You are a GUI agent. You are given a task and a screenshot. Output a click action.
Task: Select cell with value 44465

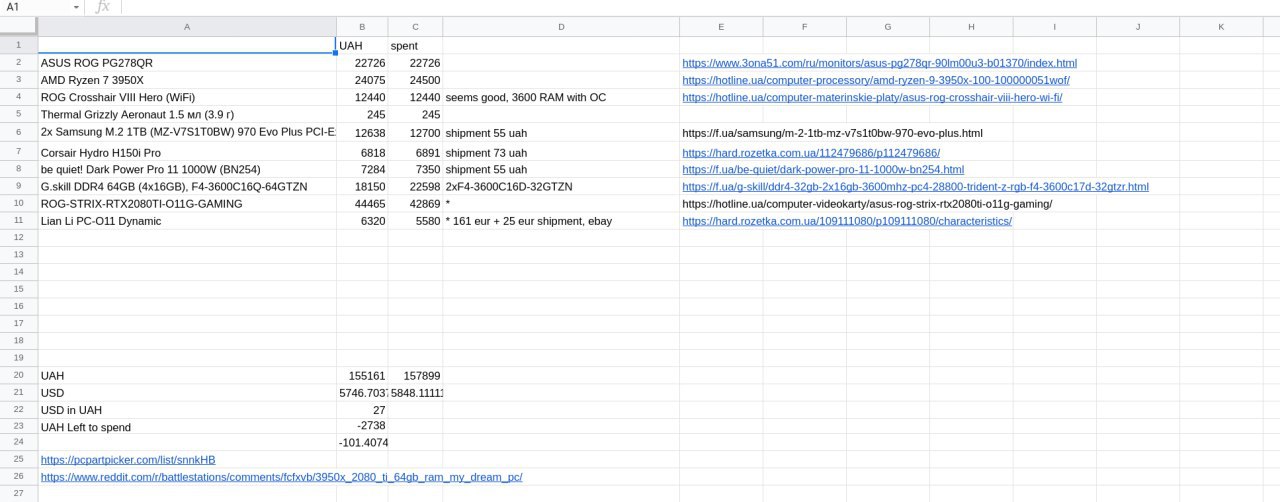coord(362,204)
